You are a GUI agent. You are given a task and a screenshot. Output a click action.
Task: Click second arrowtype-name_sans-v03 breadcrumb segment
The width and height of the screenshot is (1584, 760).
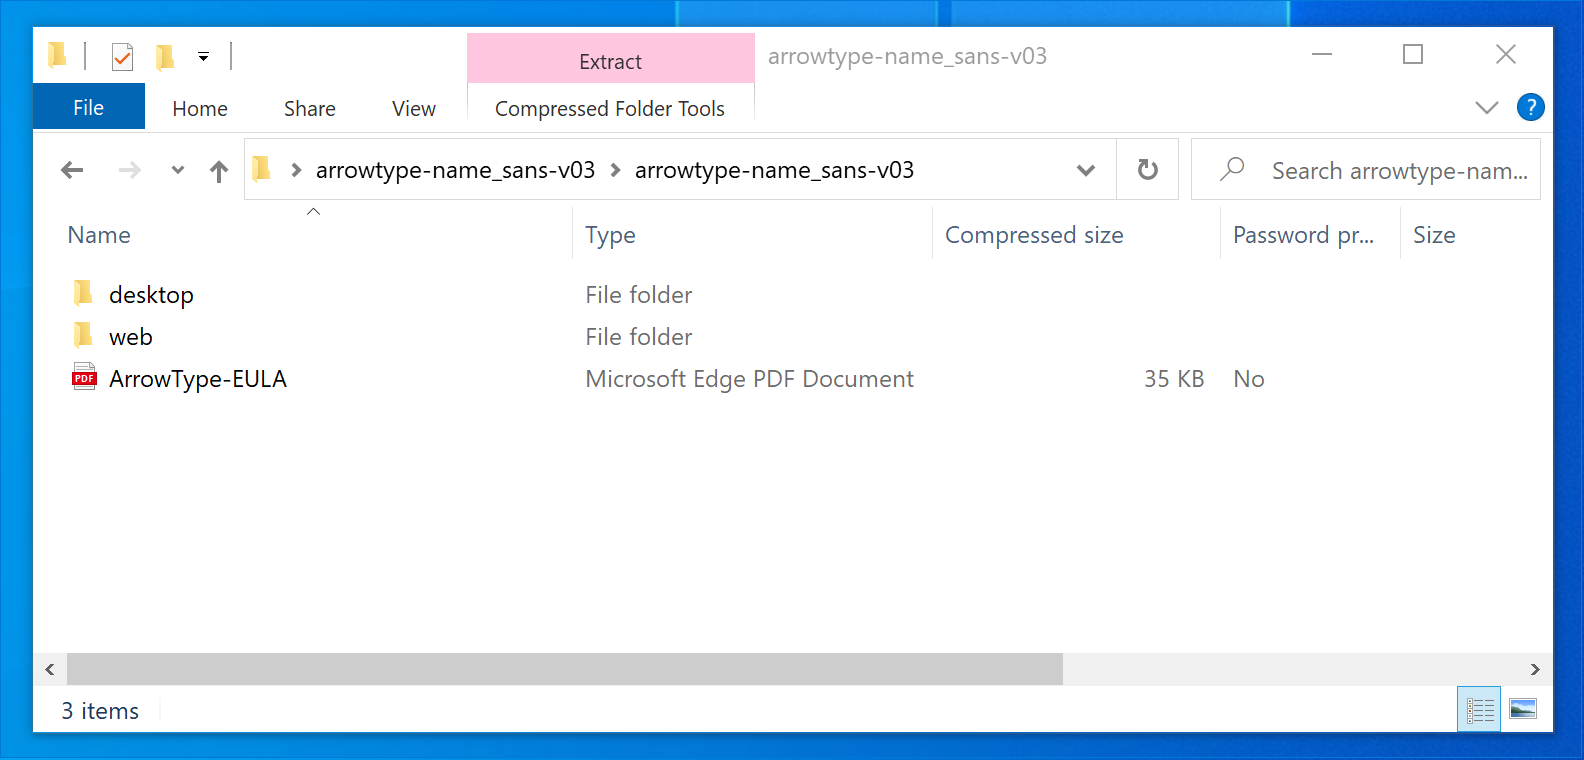click(x=775, y=170)
